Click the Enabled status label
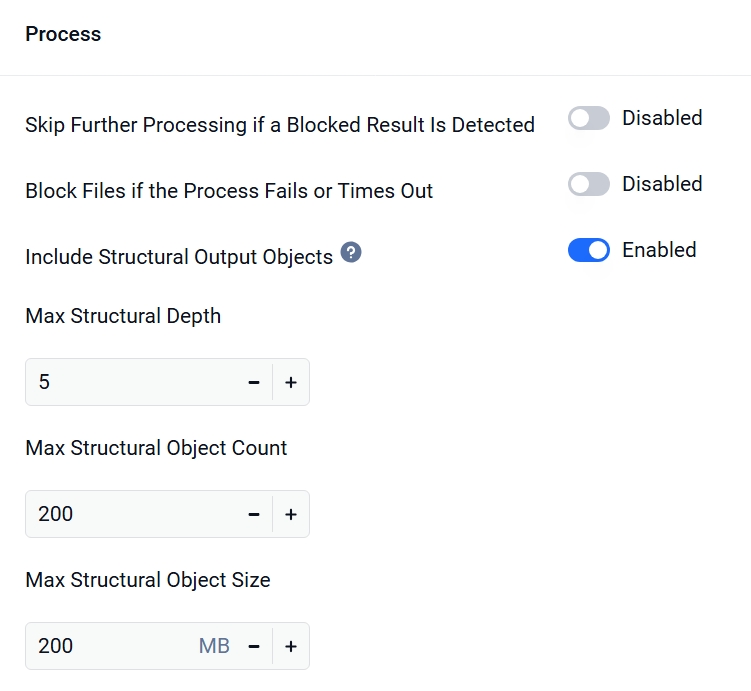The image size is (751, 691). [659, 250]
